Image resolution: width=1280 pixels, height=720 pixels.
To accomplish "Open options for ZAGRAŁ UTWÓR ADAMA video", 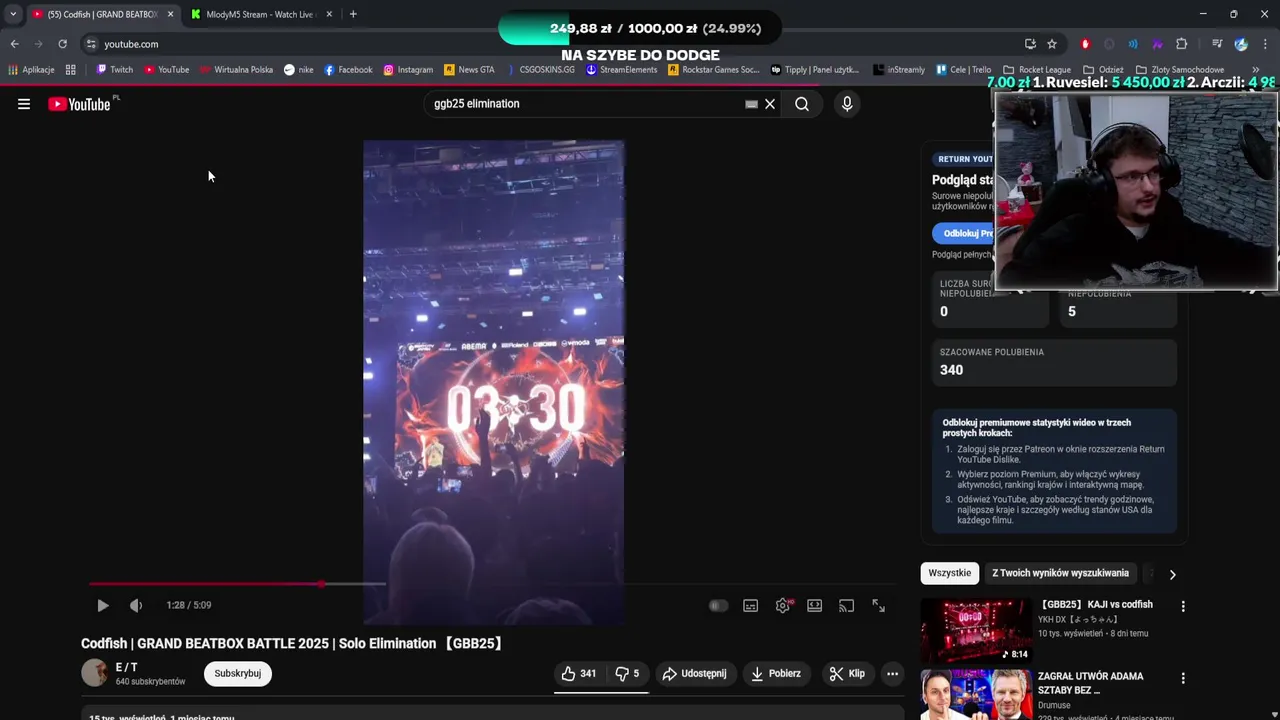I will tap(1183, 678).
